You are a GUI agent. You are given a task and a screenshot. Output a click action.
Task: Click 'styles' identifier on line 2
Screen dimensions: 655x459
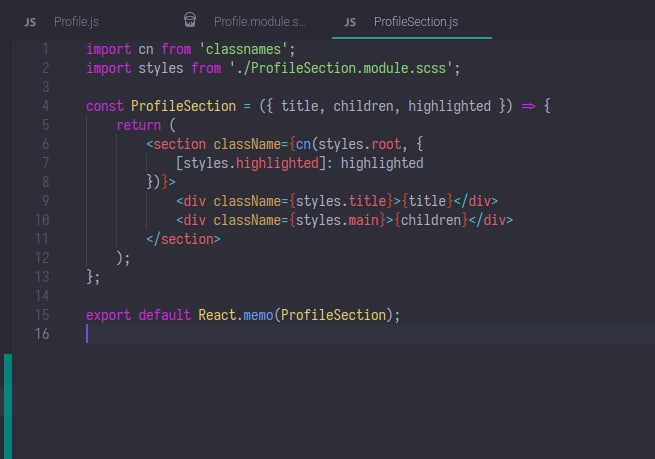161,68
